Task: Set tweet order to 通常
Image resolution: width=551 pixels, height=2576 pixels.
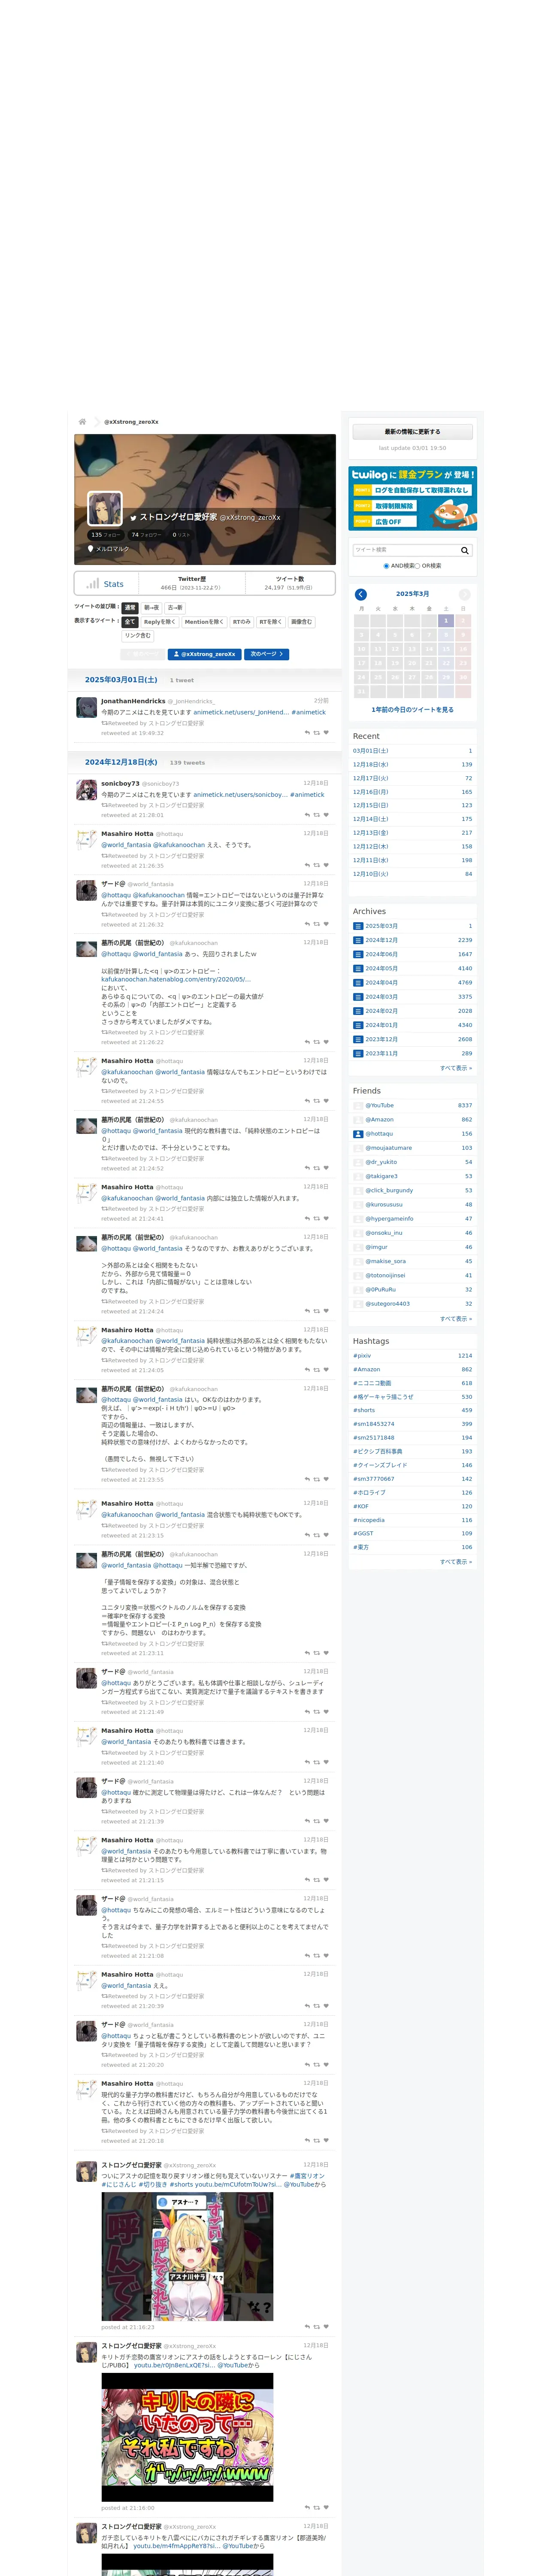Action: click(130, 607)
